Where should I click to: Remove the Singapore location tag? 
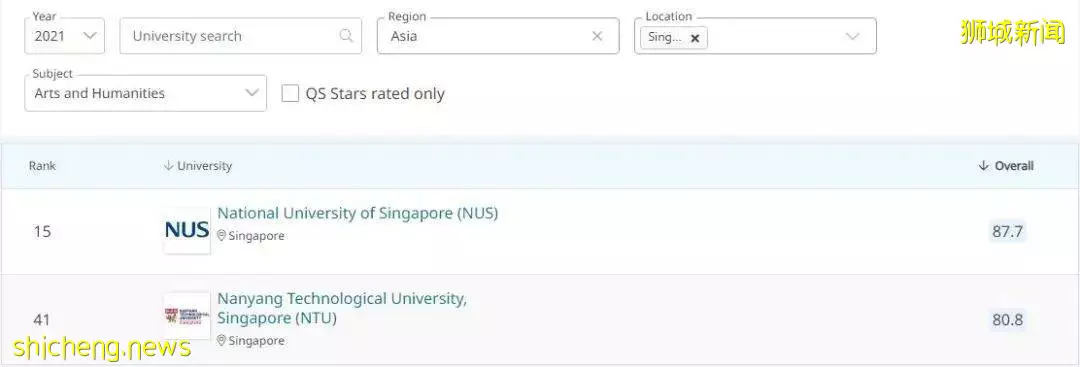pyautogui.click(x=695, y=39)
